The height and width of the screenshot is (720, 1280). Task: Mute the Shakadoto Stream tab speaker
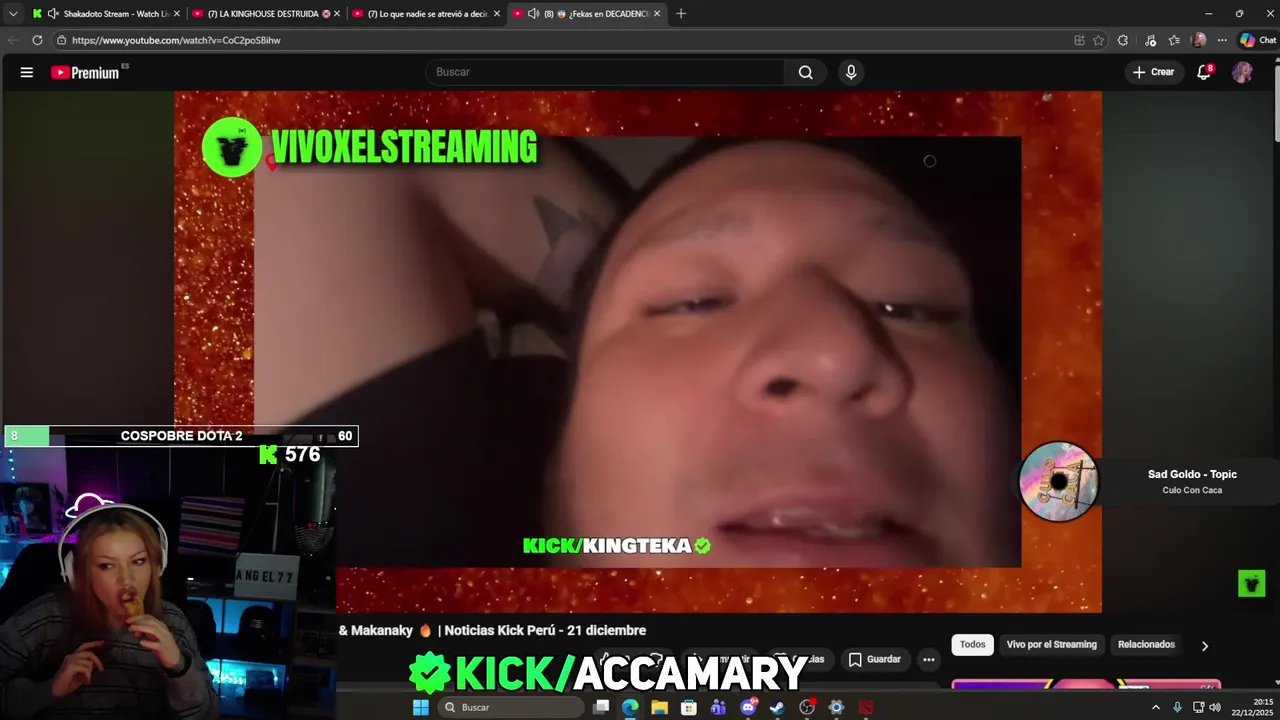tap(53, 13)
